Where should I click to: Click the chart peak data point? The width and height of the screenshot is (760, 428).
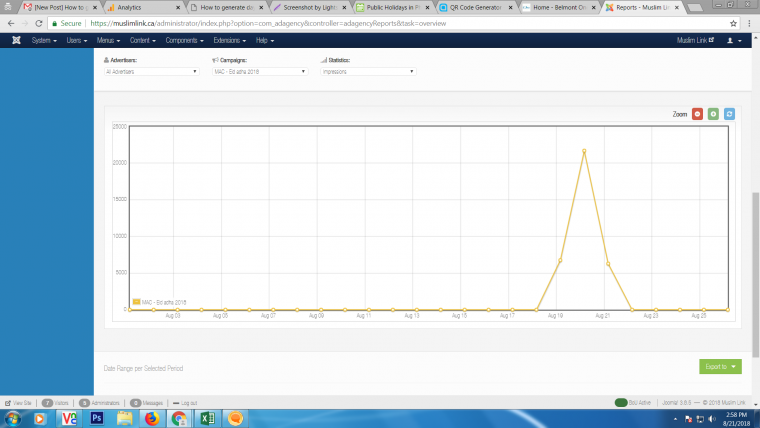[x=584, y=151]
